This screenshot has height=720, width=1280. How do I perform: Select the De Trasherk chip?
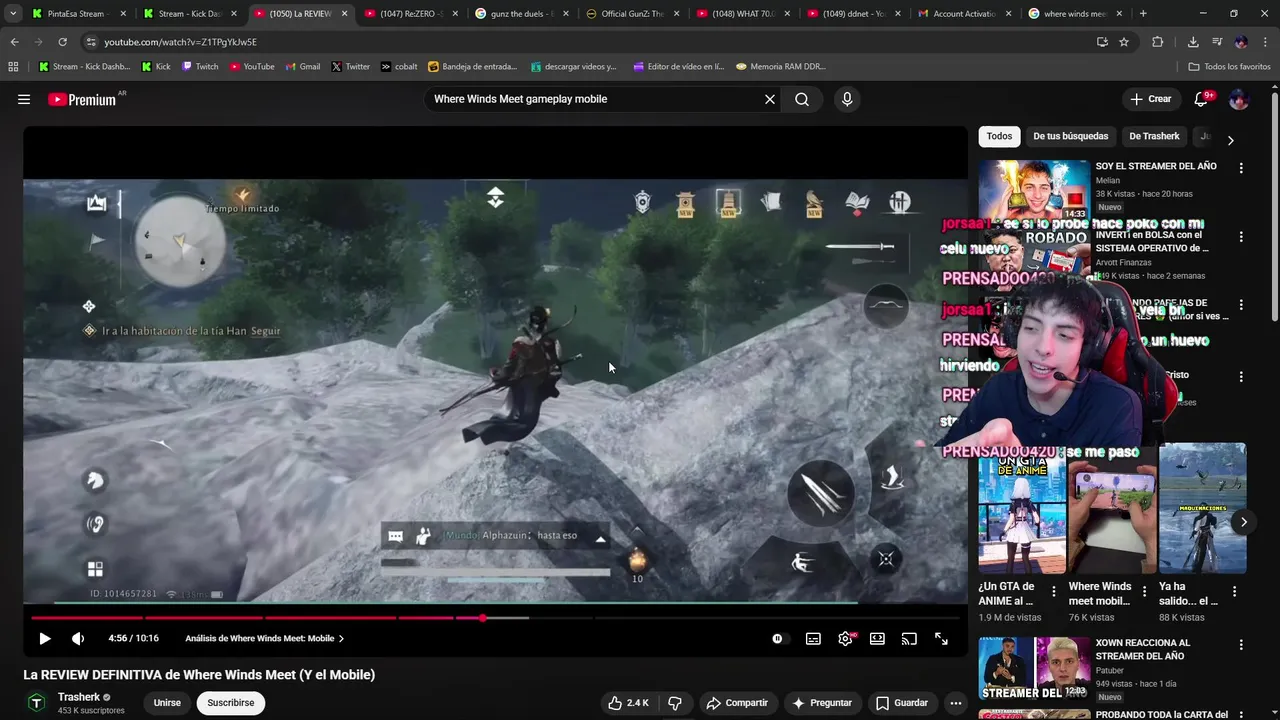pos(1154,136)
